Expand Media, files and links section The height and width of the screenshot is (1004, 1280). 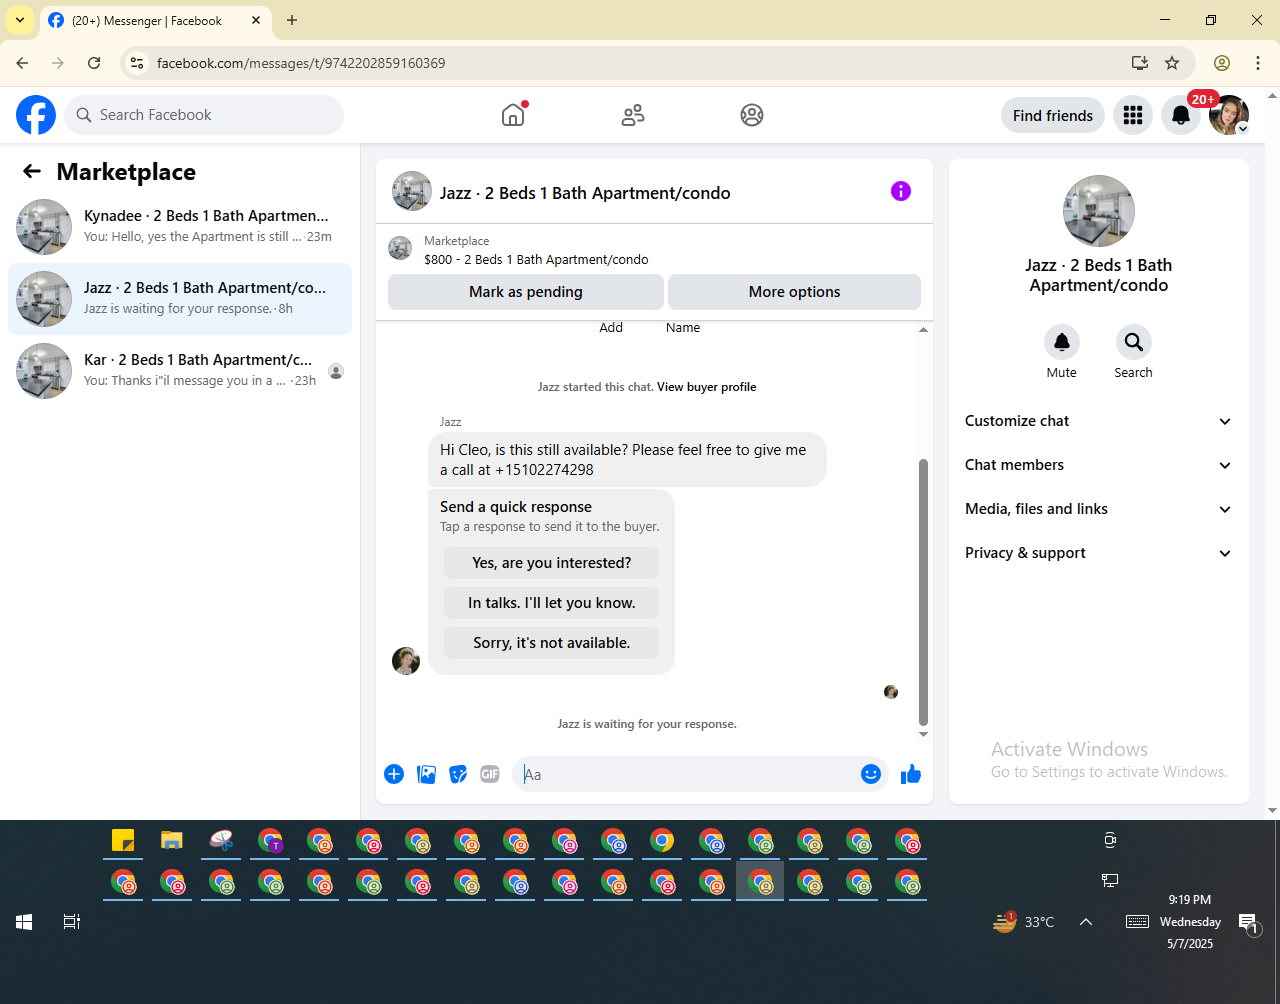point(1099,509)
